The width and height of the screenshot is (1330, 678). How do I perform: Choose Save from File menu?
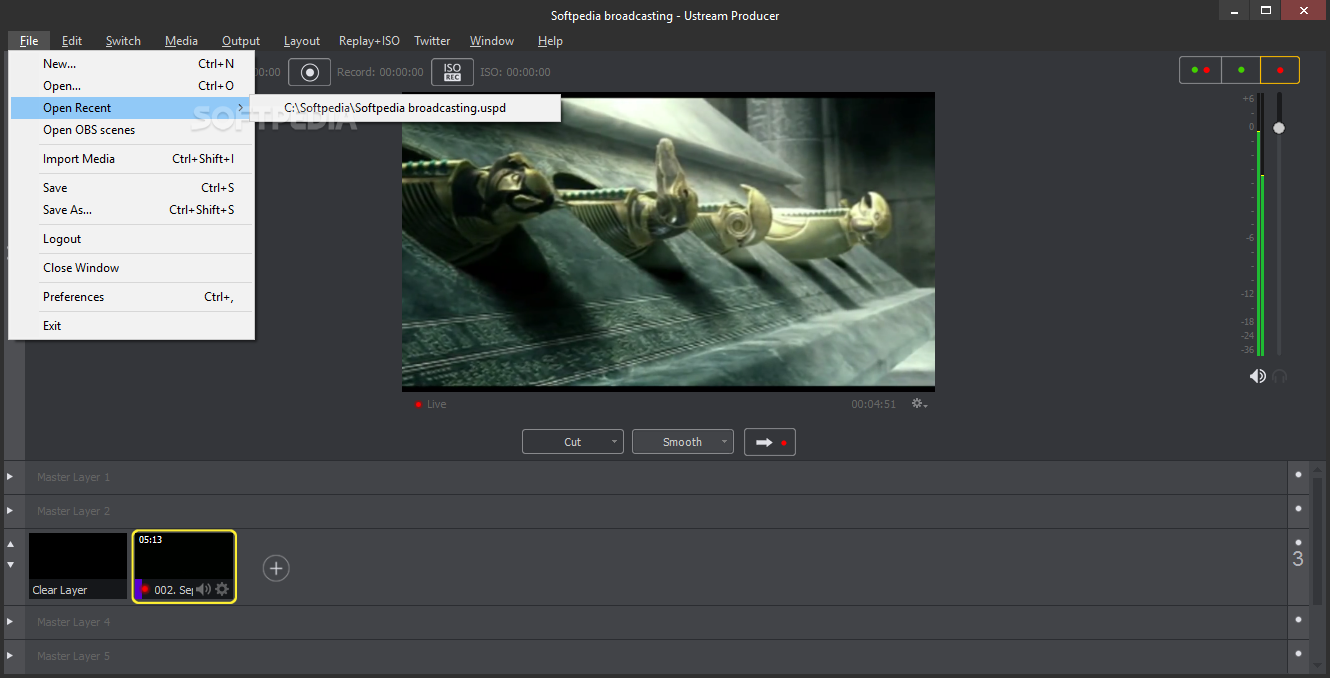click(x=132, y=188)
